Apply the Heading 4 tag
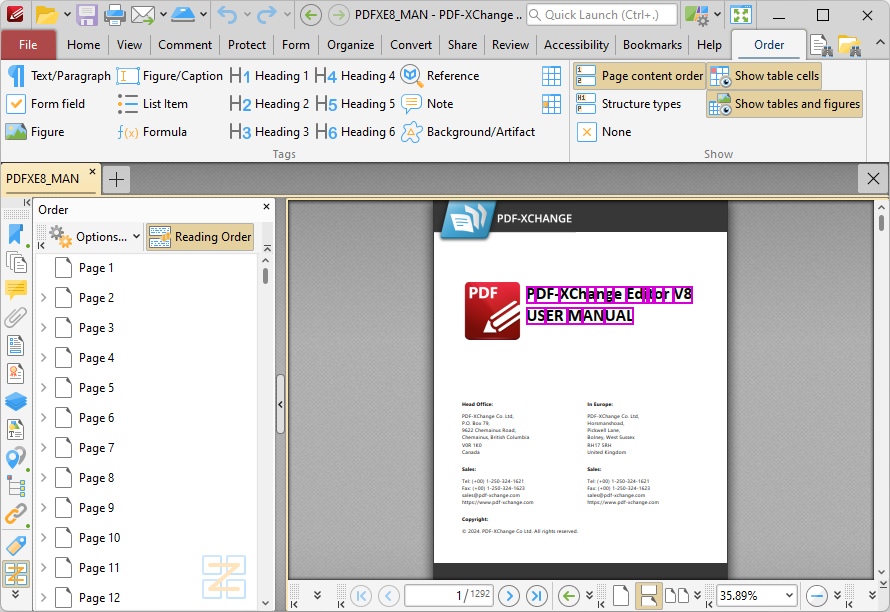The height and width of the screenshot is (612, 890). tap(355, 76)
